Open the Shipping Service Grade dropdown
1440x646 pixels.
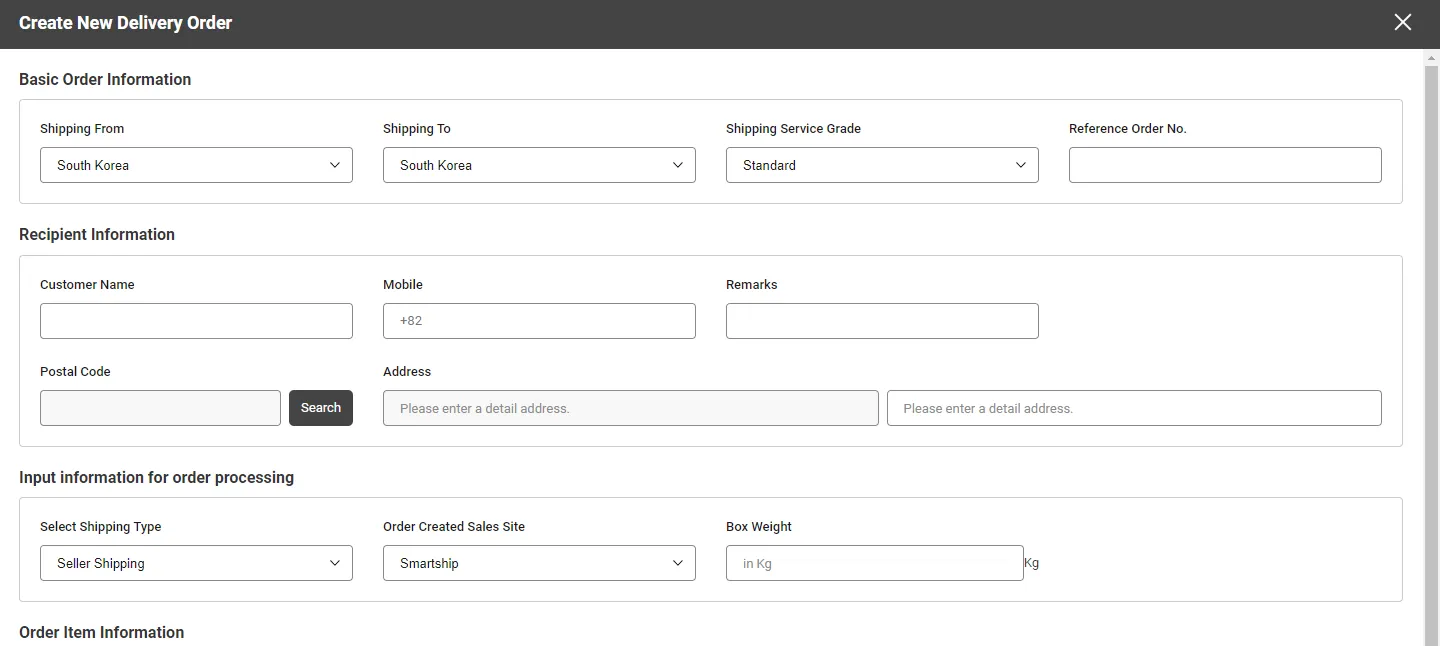point(882,165)
